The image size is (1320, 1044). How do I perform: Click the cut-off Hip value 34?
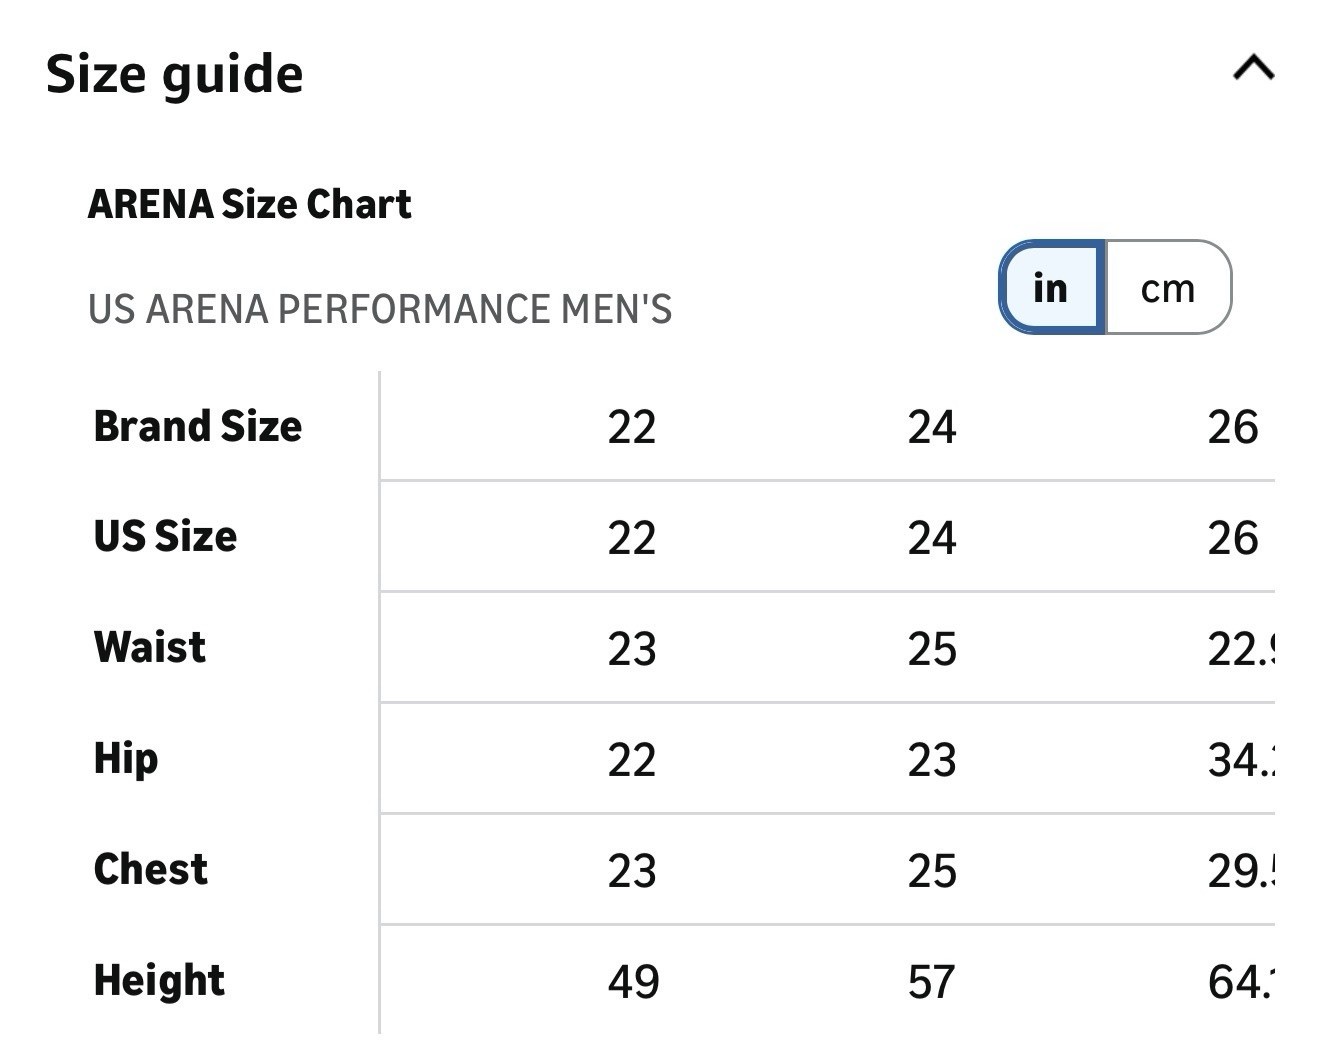[1240, 761]
